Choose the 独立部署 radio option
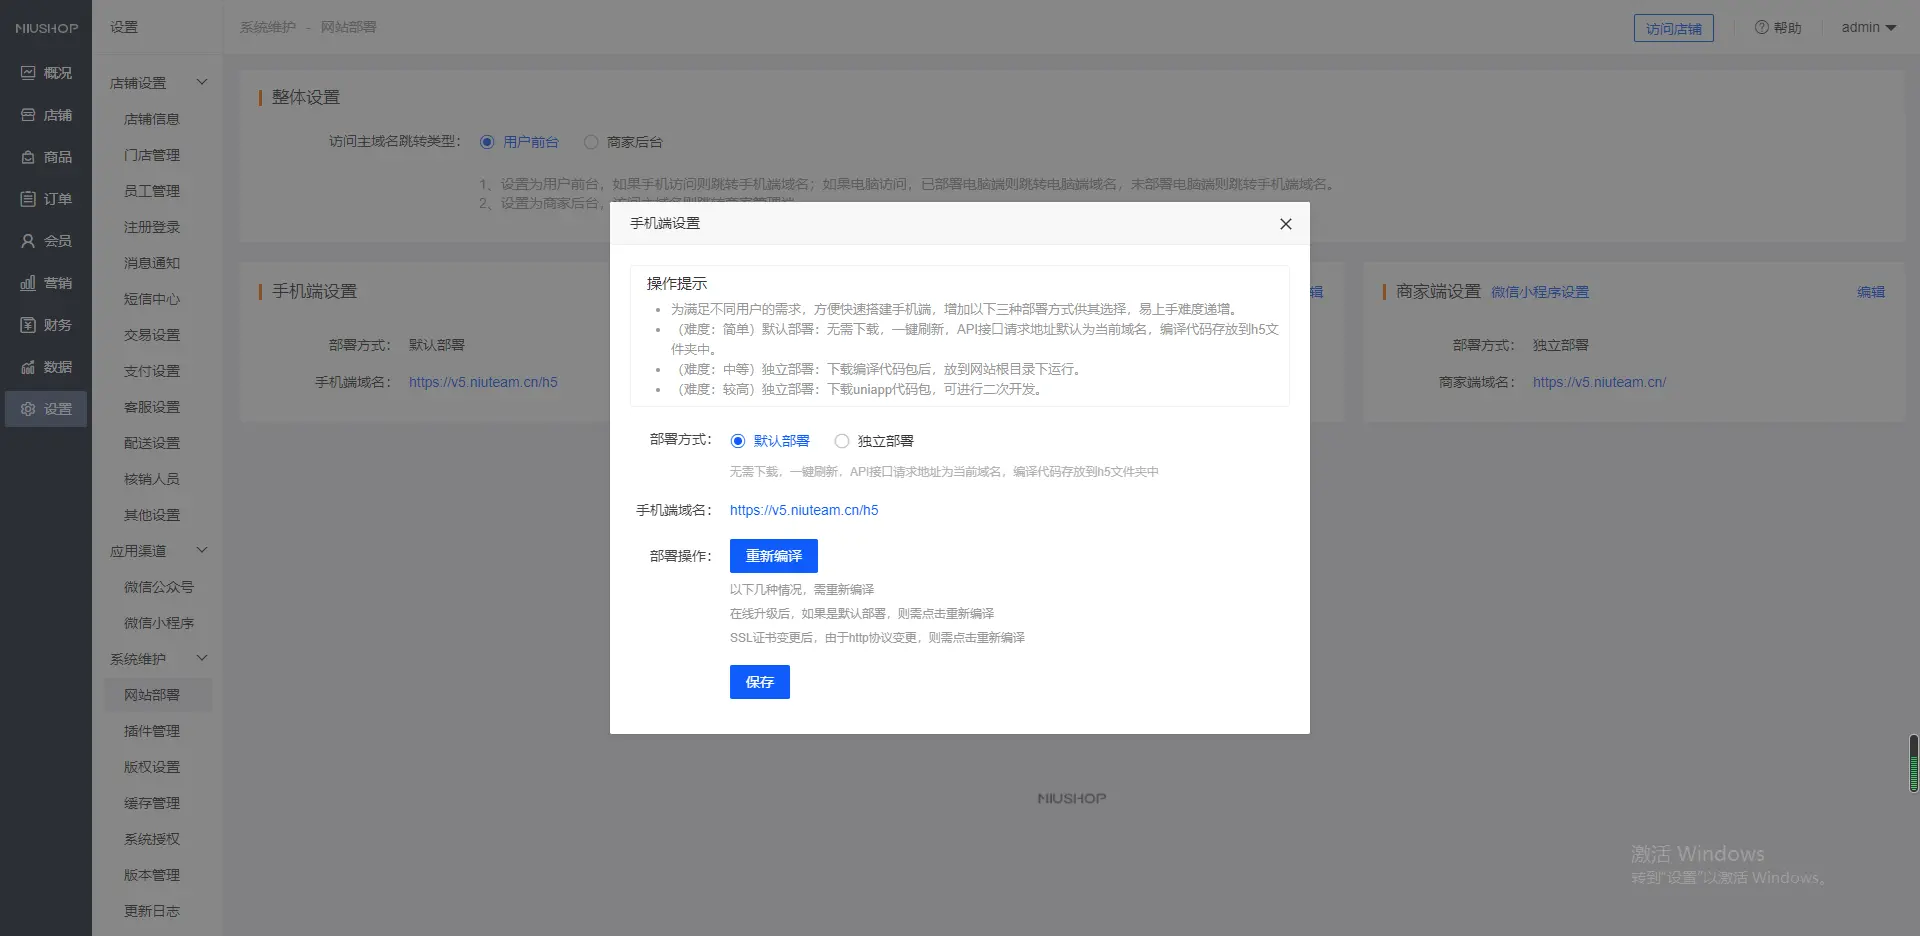 point(842,441)
